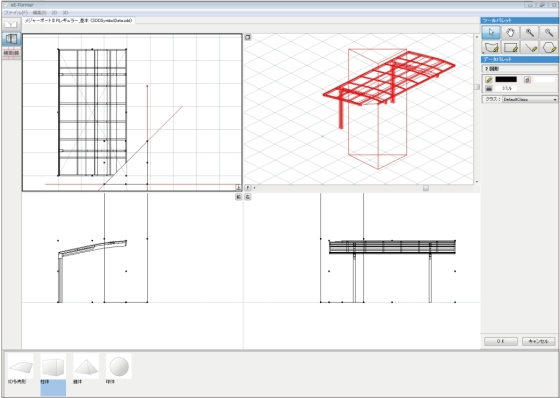This screenshot has height=398, width=560.
Task: Click the 上 top view label button
Action: (x=238, y=188)
